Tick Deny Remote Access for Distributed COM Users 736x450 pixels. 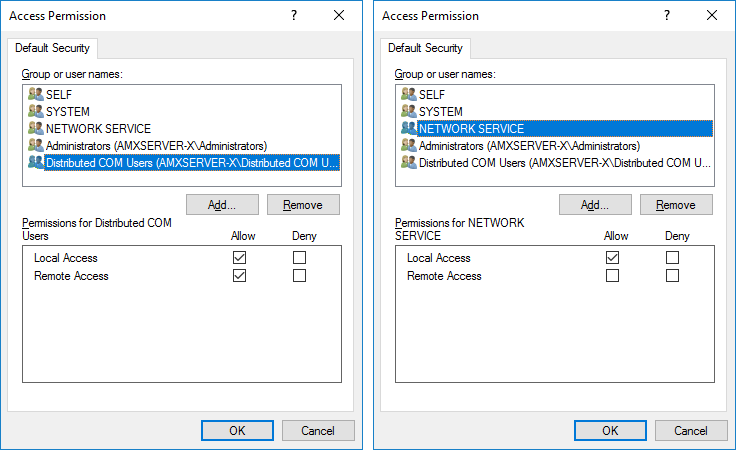click(299, 276)
